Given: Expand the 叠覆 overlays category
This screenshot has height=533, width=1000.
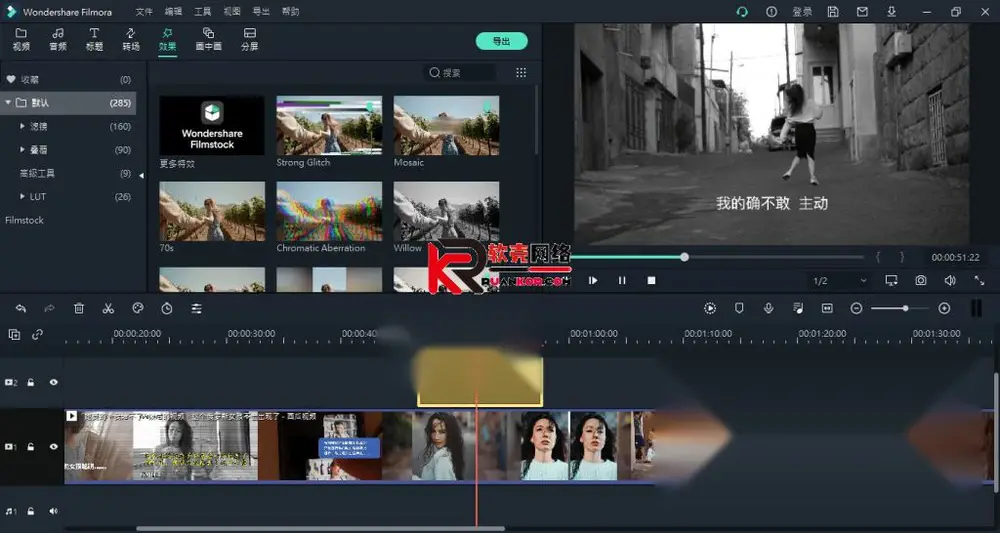Looking at the screenshot, I should point(23,150).
